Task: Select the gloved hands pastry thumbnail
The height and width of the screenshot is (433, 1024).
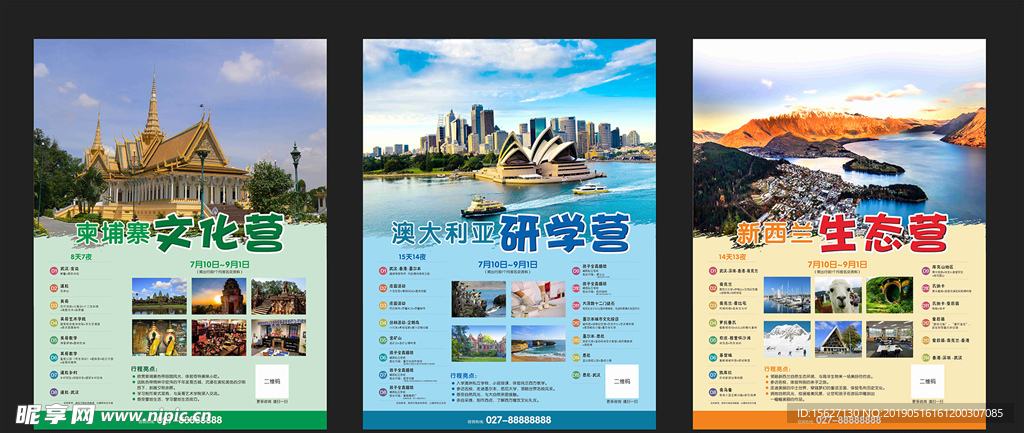Action: pos(538,299)
